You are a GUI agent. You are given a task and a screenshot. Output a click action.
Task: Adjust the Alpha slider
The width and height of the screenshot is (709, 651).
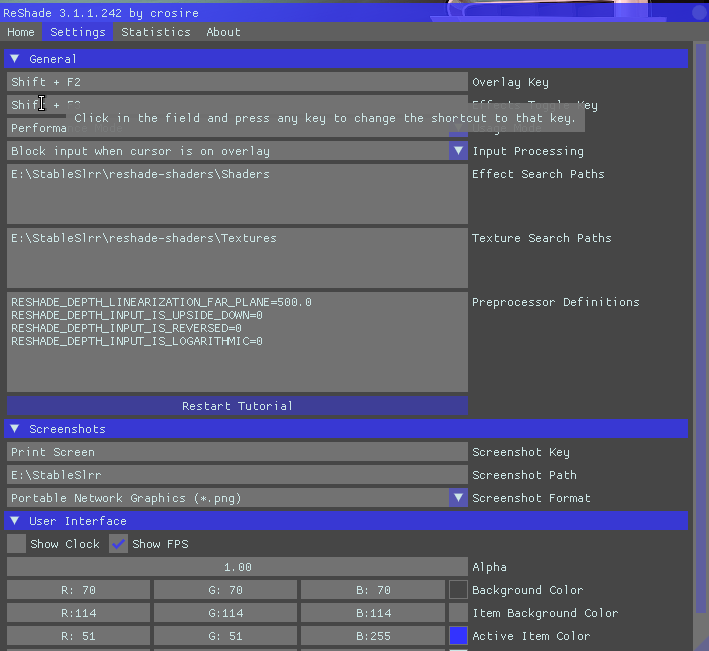[237, 567]
